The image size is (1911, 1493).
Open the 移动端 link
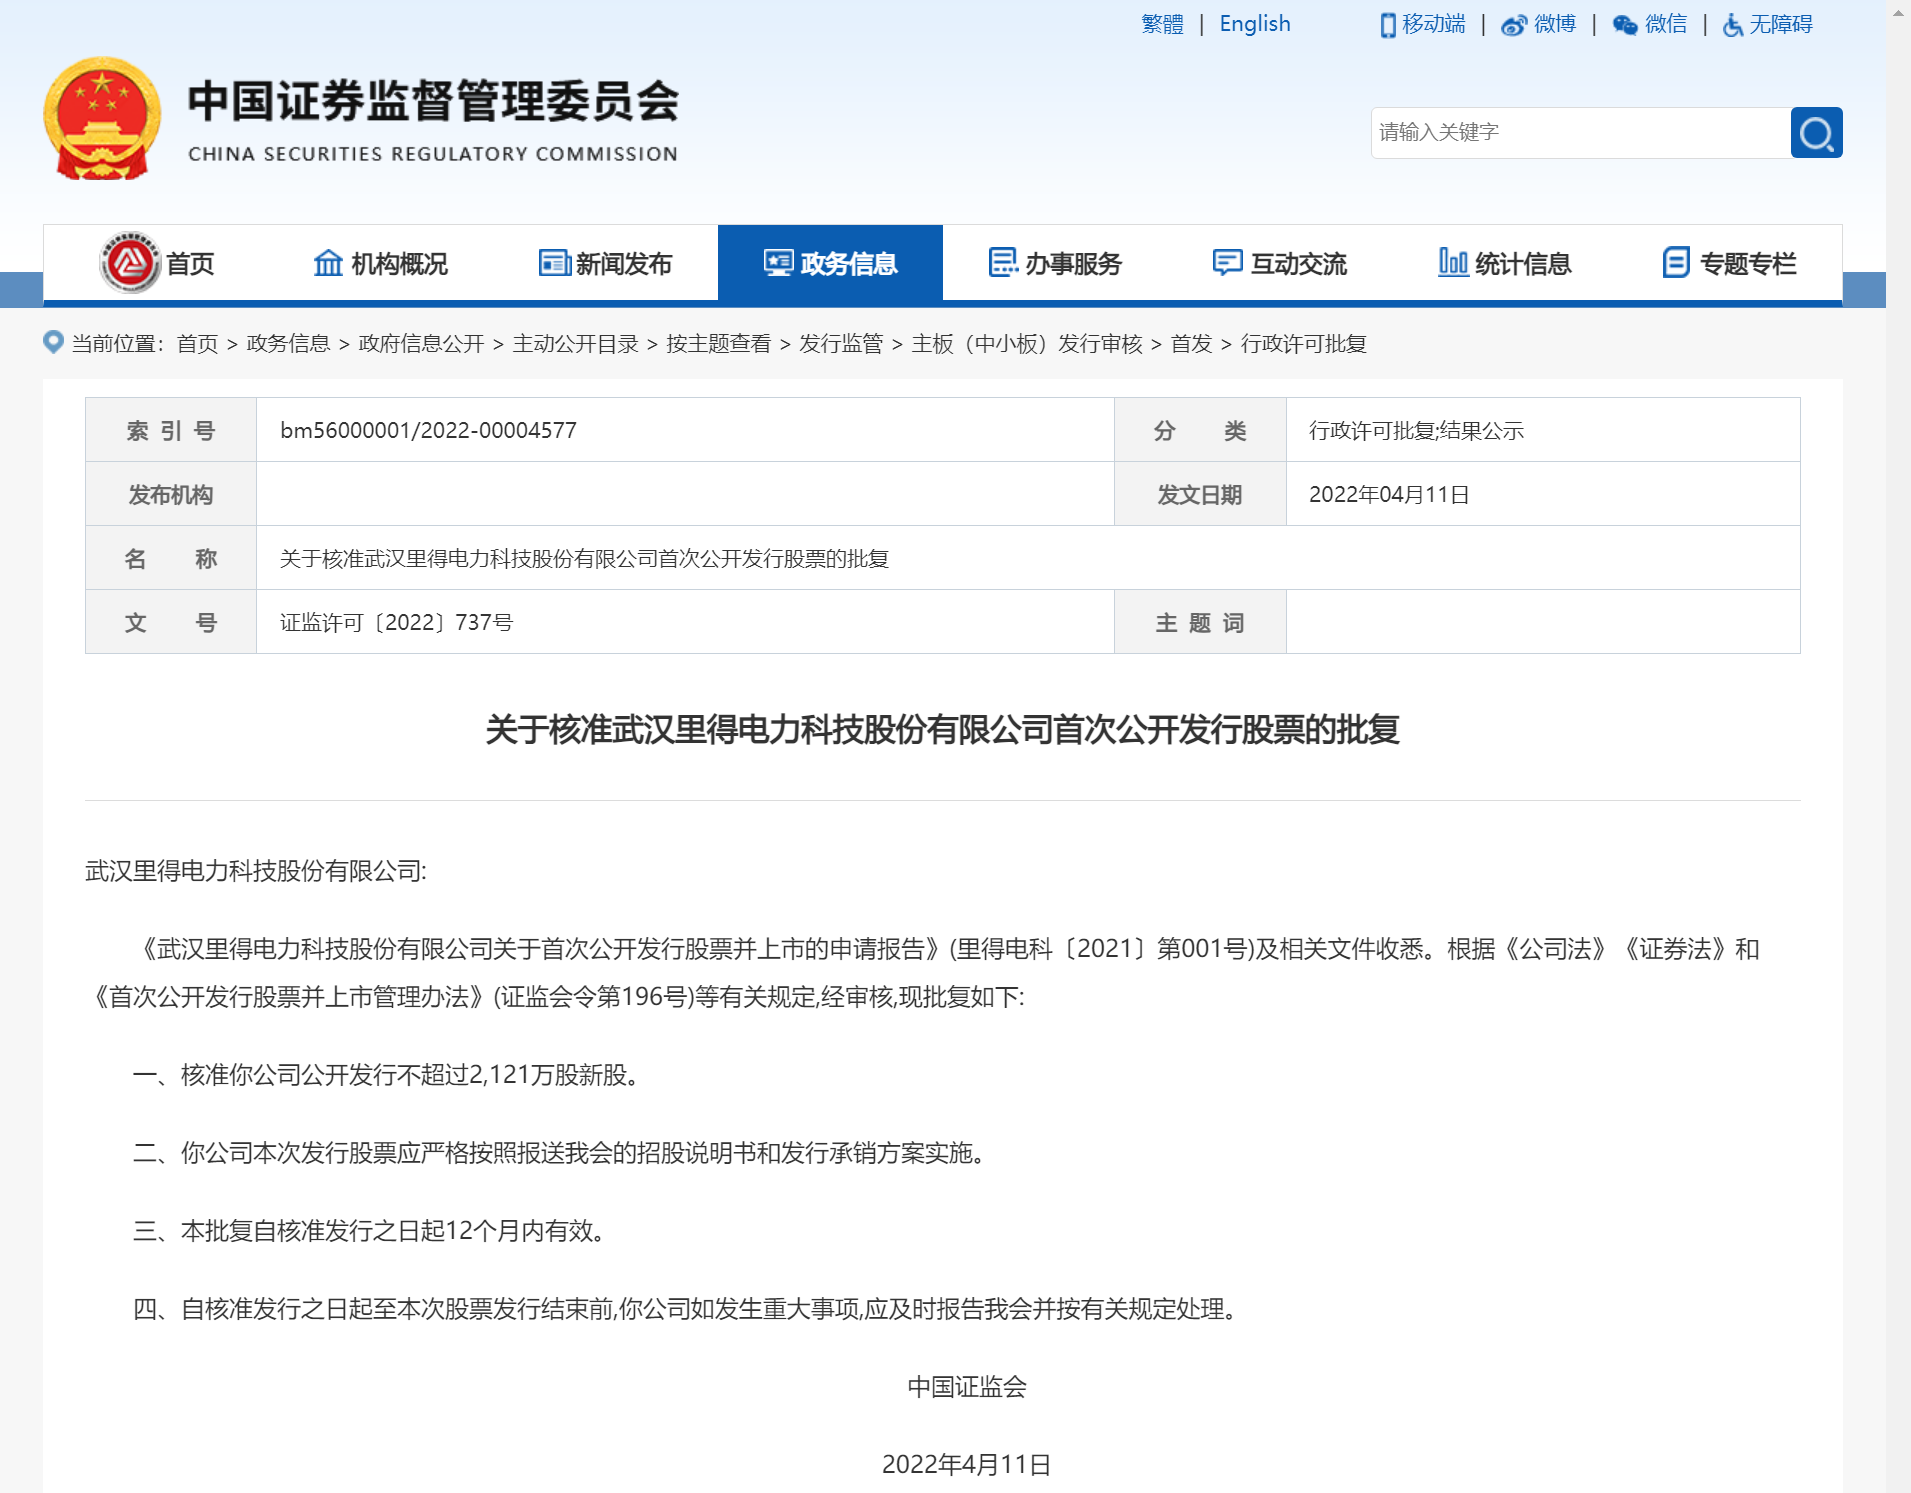point(1434,24)
